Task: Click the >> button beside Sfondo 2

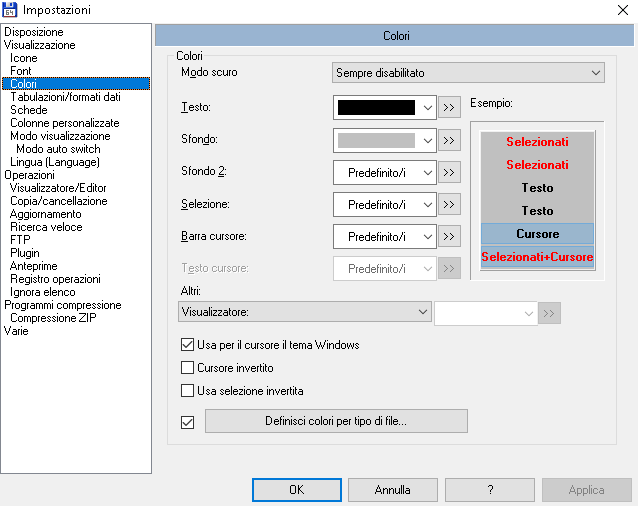Action: (x=449, y=172)
